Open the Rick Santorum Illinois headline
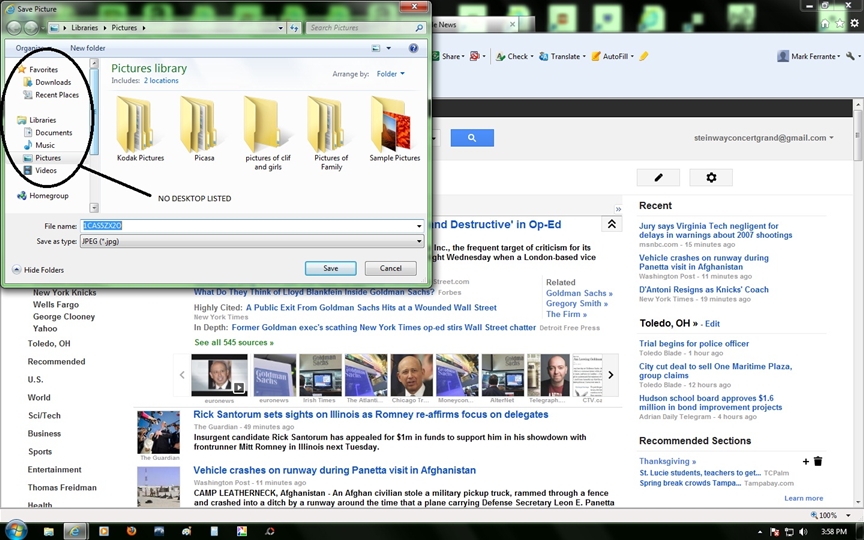The image size is (864, 540). click(371, 414)
